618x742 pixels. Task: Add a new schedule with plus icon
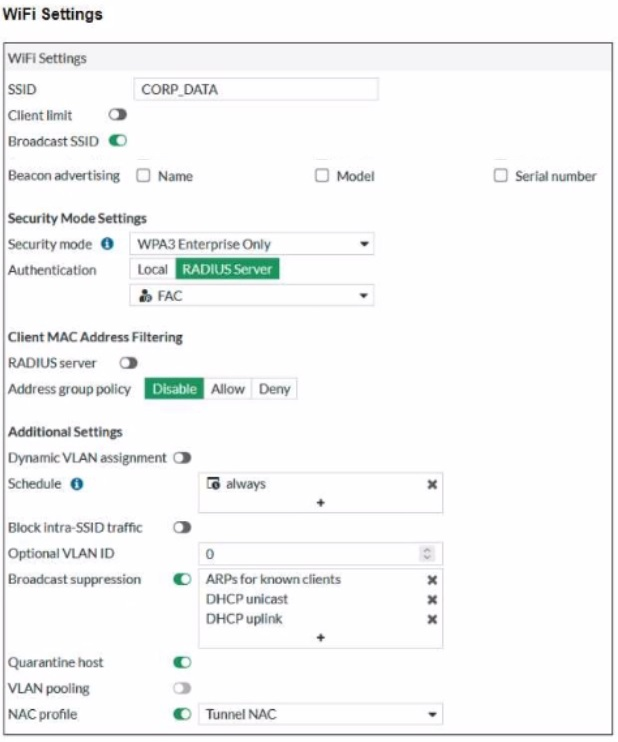(x=321, y=503)
